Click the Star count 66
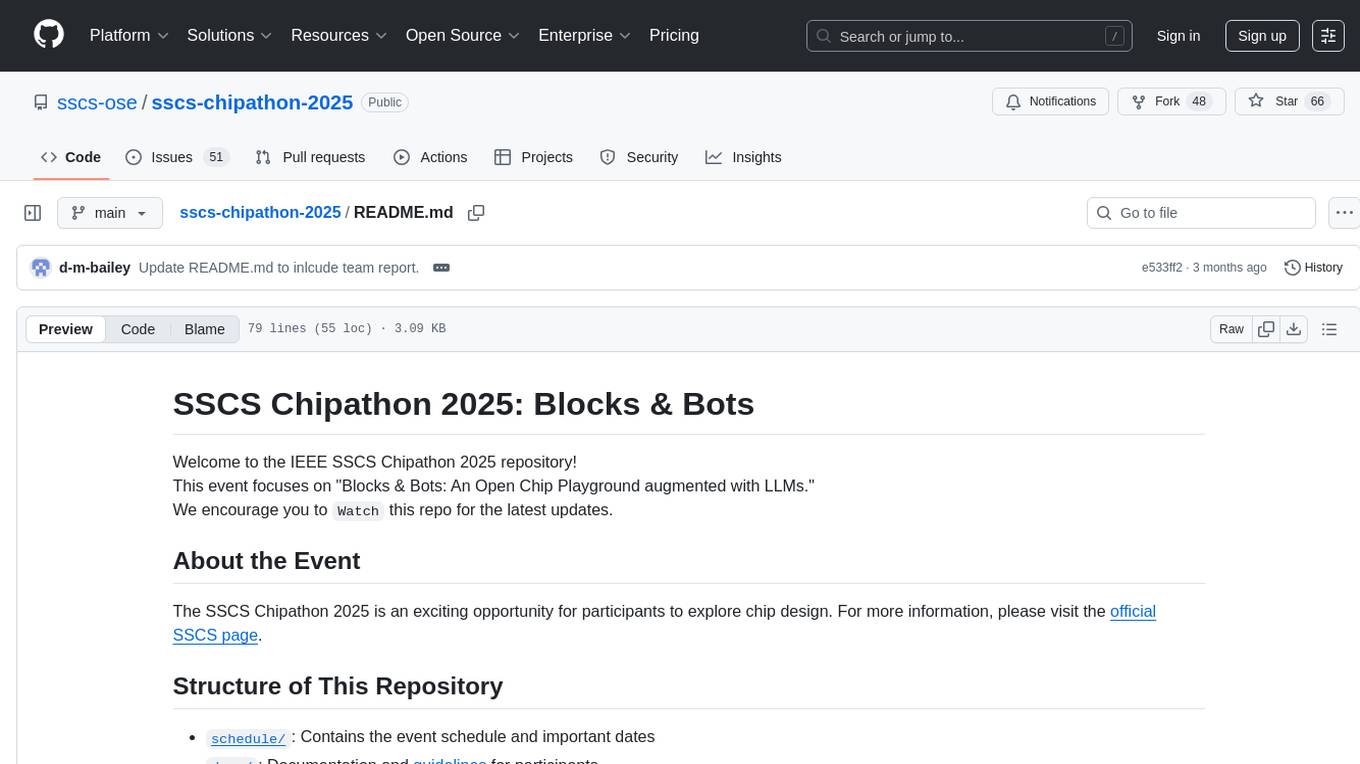 pos(1317,102)
